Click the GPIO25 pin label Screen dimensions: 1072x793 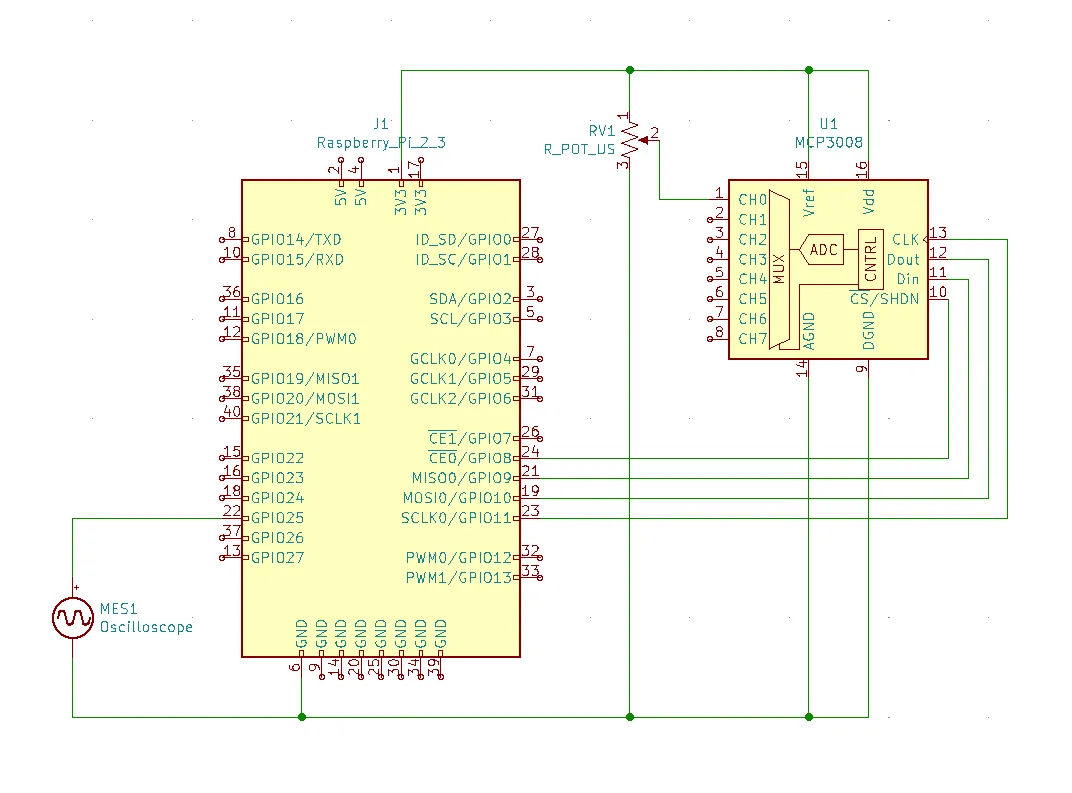point(277,518)
